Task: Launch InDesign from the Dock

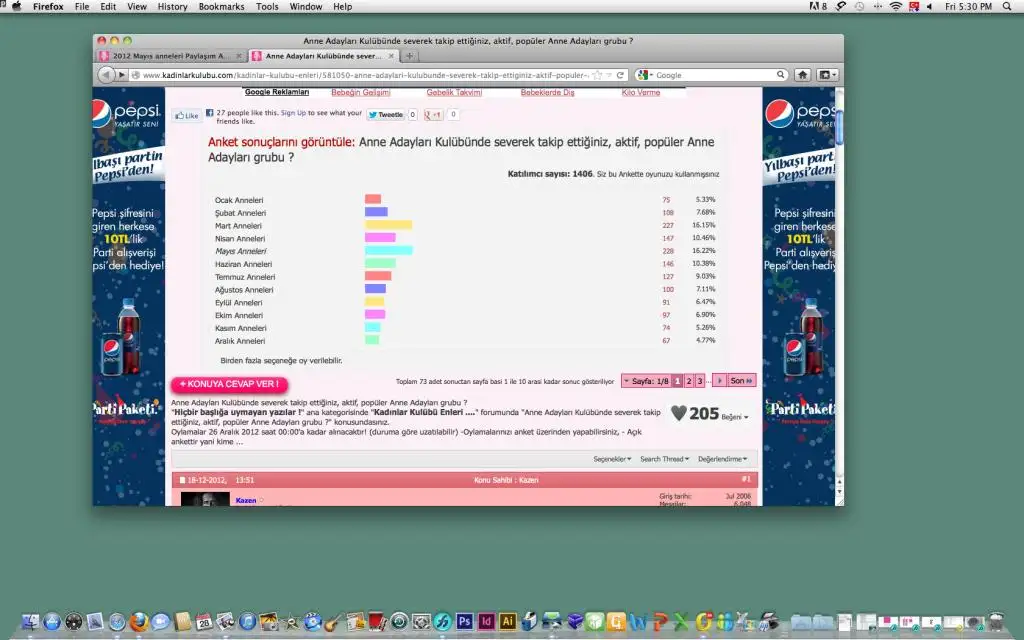Action: pos(486,622)
